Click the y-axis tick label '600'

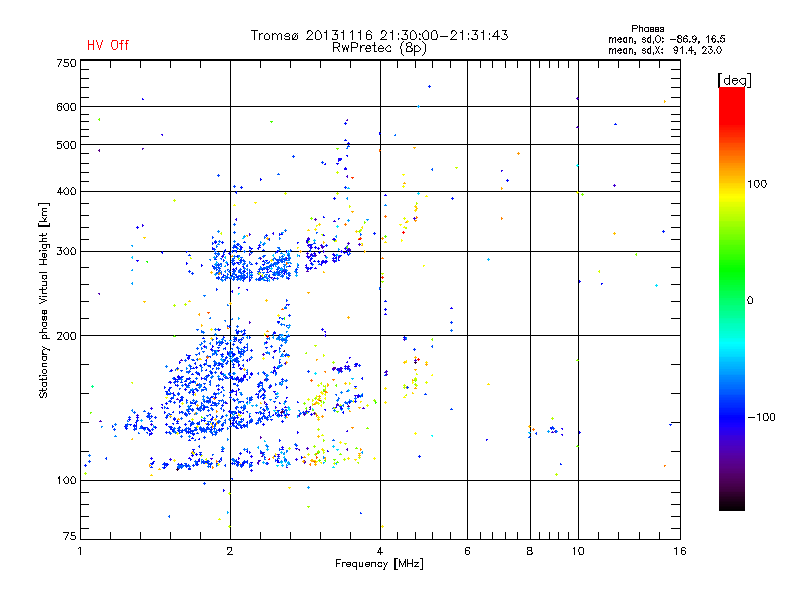[66, 107]
